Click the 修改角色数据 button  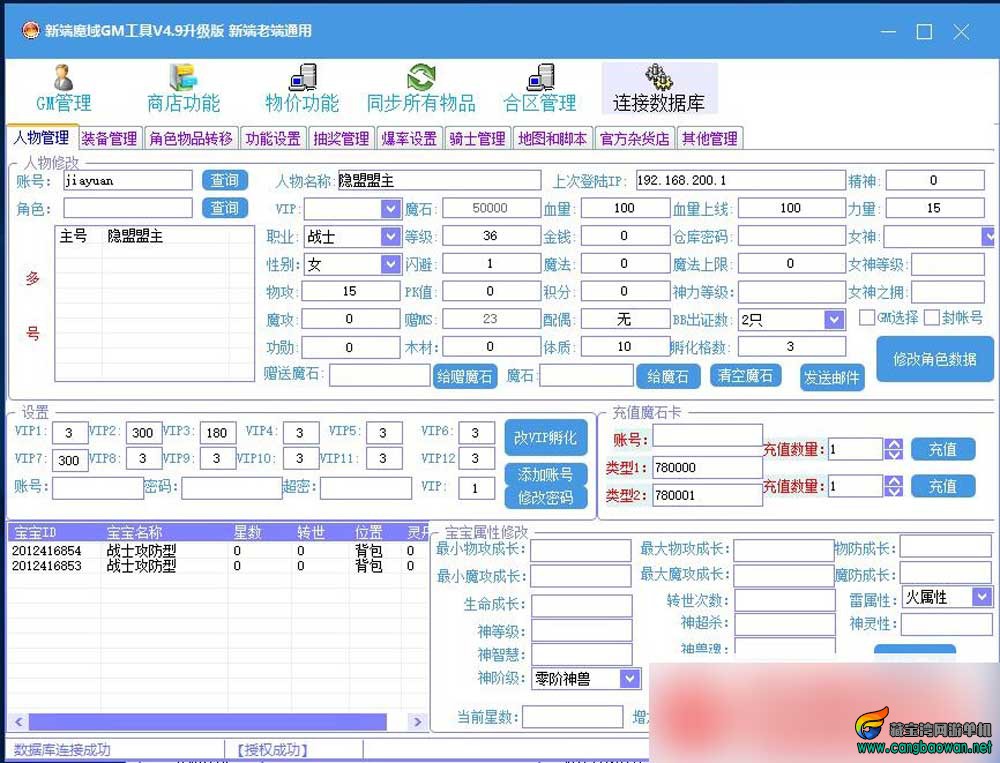[934, 359]
